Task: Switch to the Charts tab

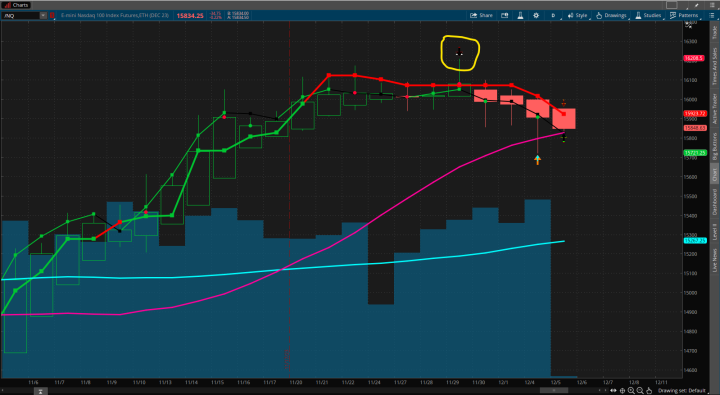Action: point(16,5)
